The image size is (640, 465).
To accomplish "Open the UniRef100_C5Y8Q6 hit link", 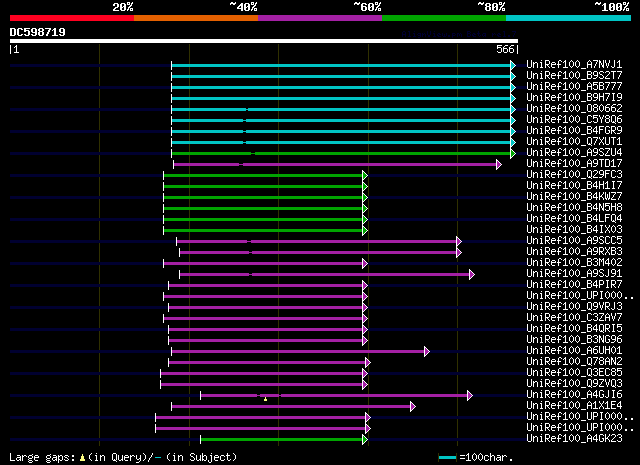I will [574, 120].
